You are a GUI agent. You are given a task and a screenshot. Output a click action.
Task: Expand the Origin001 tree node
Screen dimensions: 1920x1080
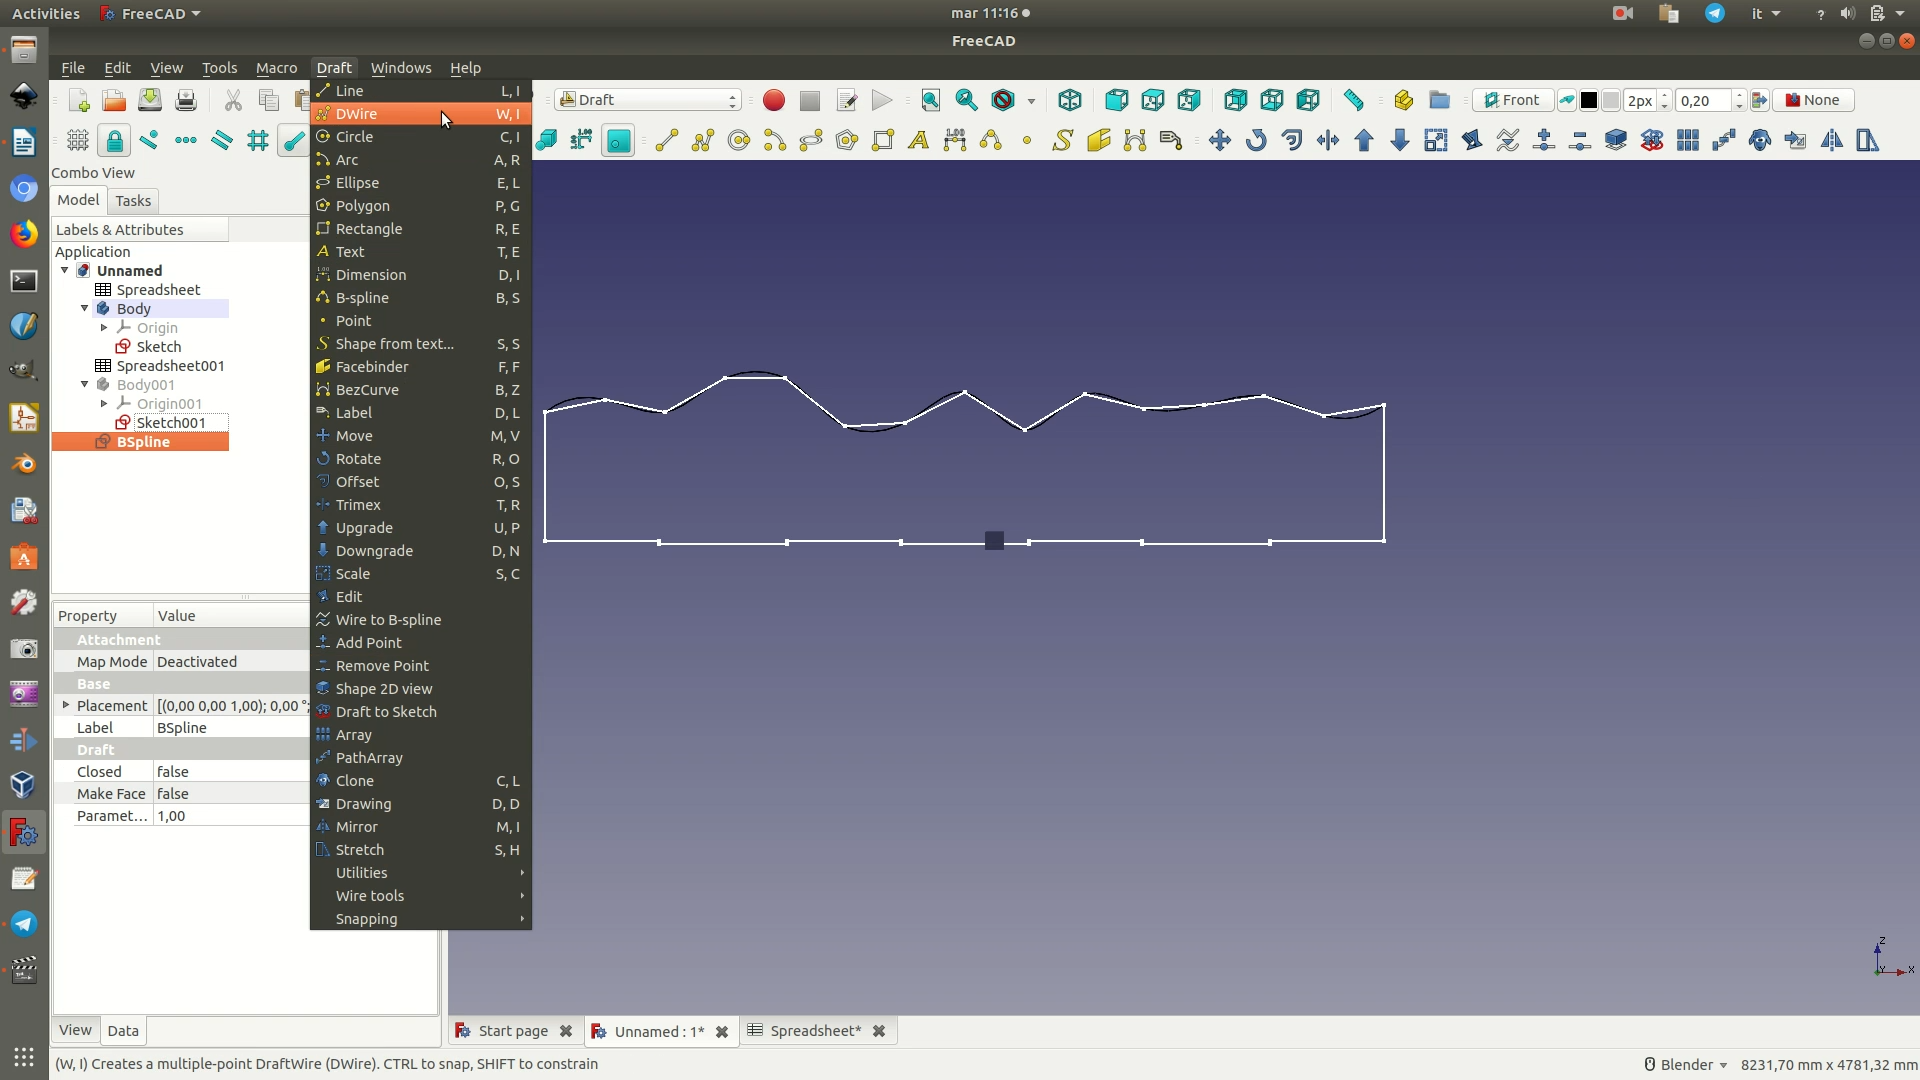(104, 404)
